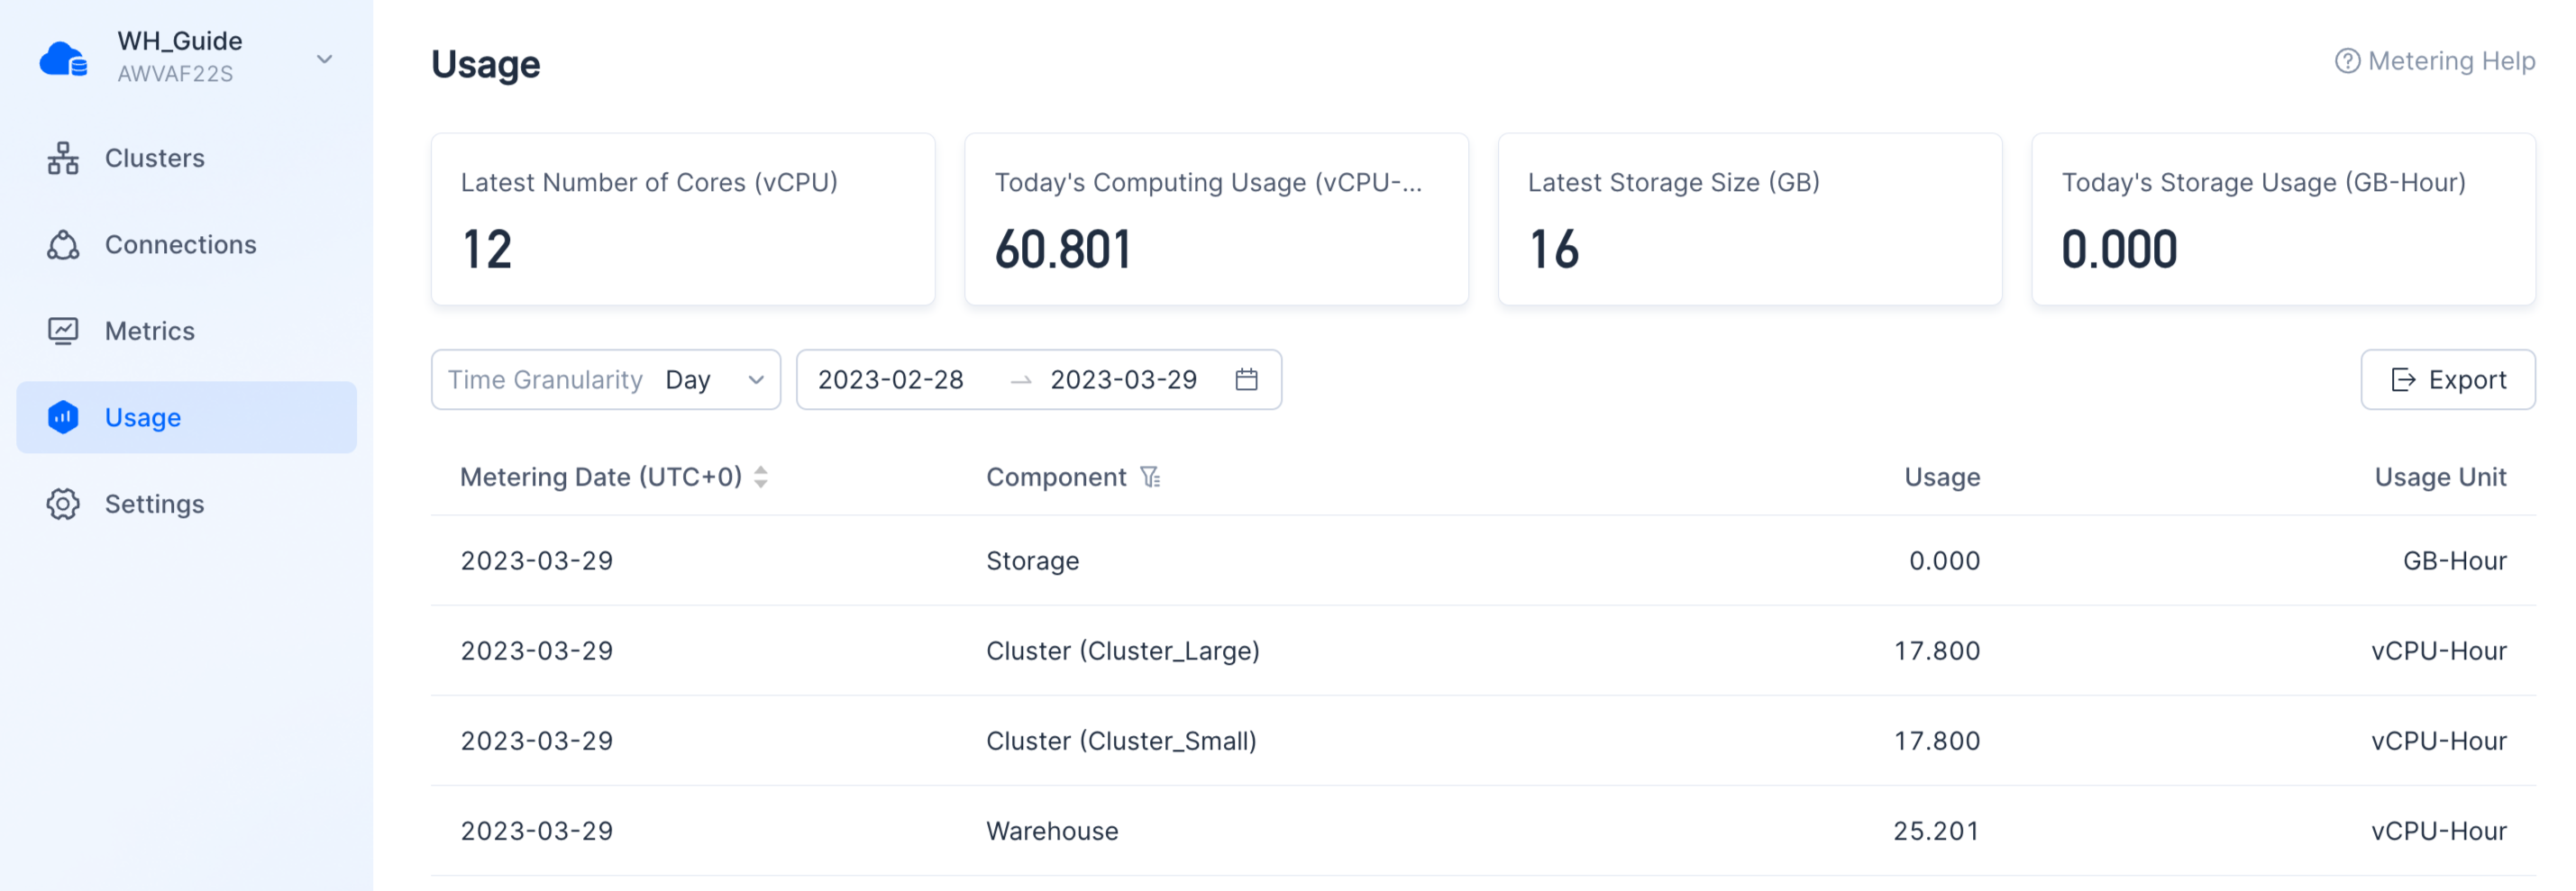This screenshot has height=891, width=2576.
Task: Click the AWVAF22S account ID text
Action: tap(175, 74)
